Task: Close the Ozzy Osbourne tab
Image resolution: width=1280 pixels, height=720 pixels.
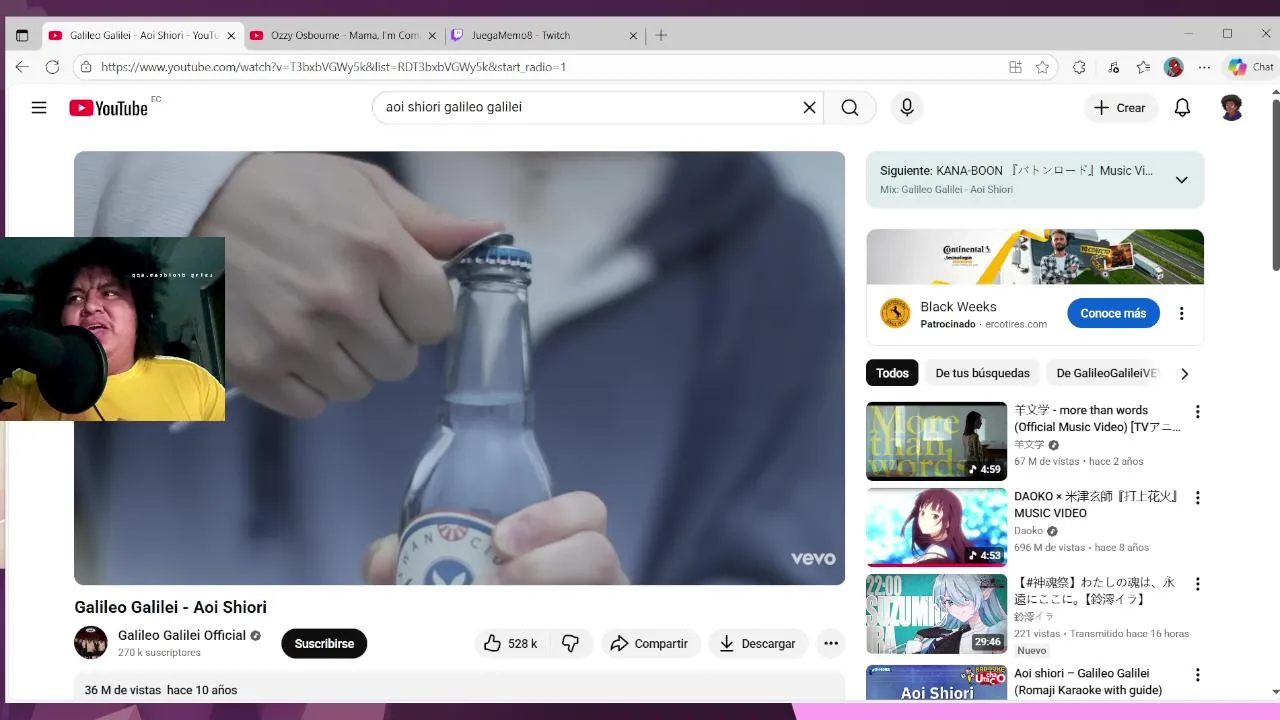Action: coord(433,35)
